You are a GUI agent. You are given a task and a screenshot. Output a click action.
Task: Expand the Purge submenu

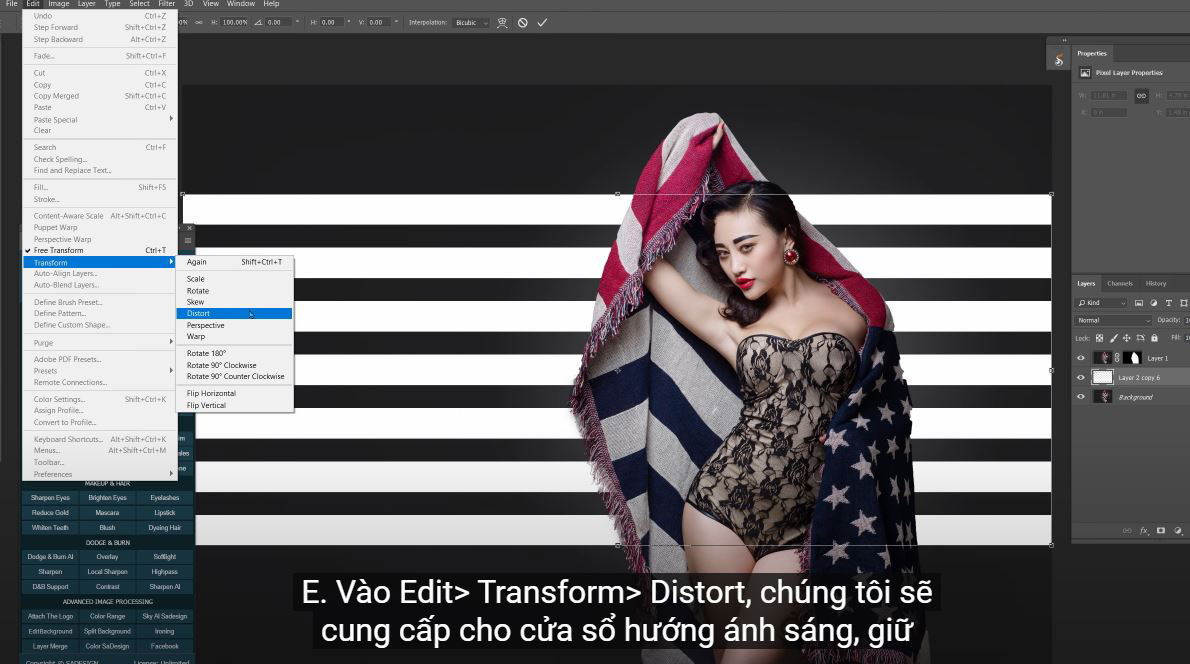click(x=100, y=343)
